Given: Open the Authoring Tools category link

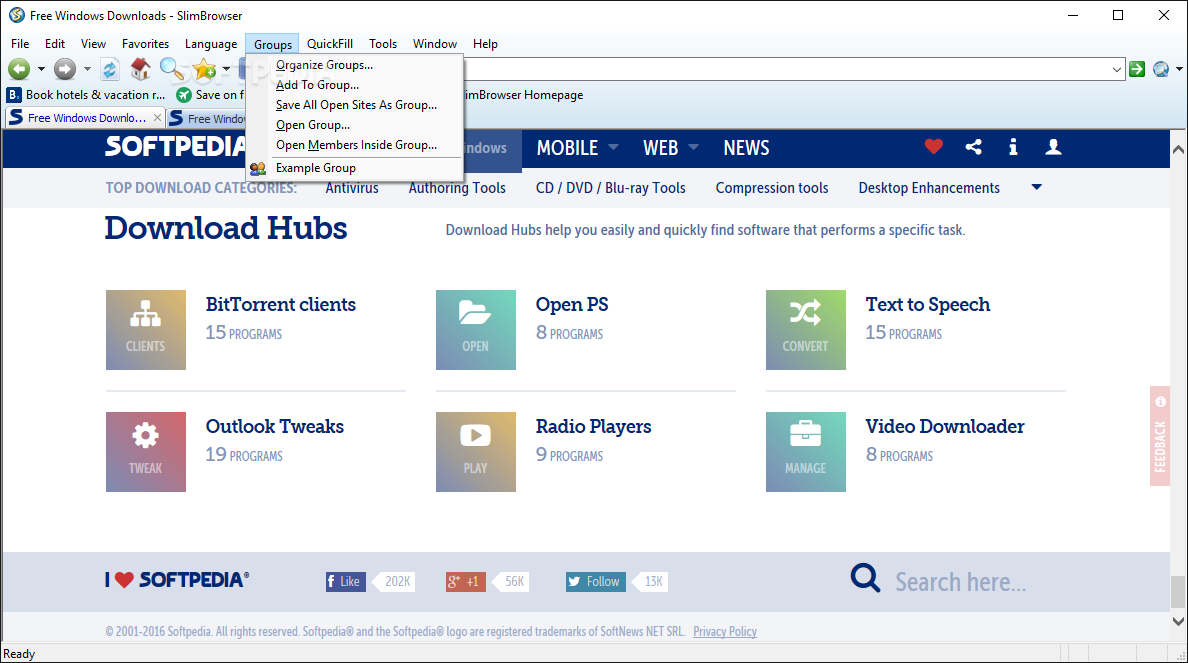Looking at the screenshot, I should 457,188.
